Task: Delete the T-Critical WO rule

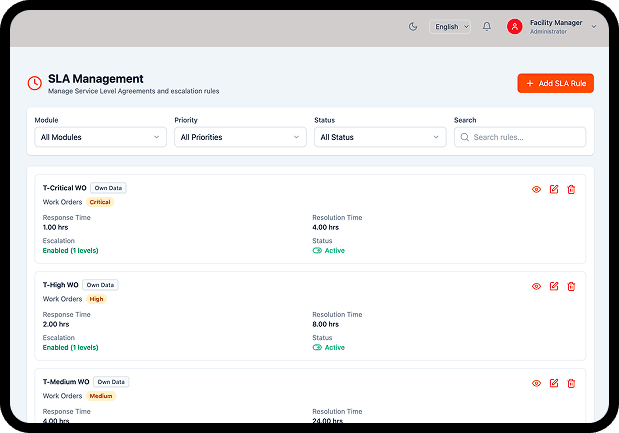Action: point(571,189)
